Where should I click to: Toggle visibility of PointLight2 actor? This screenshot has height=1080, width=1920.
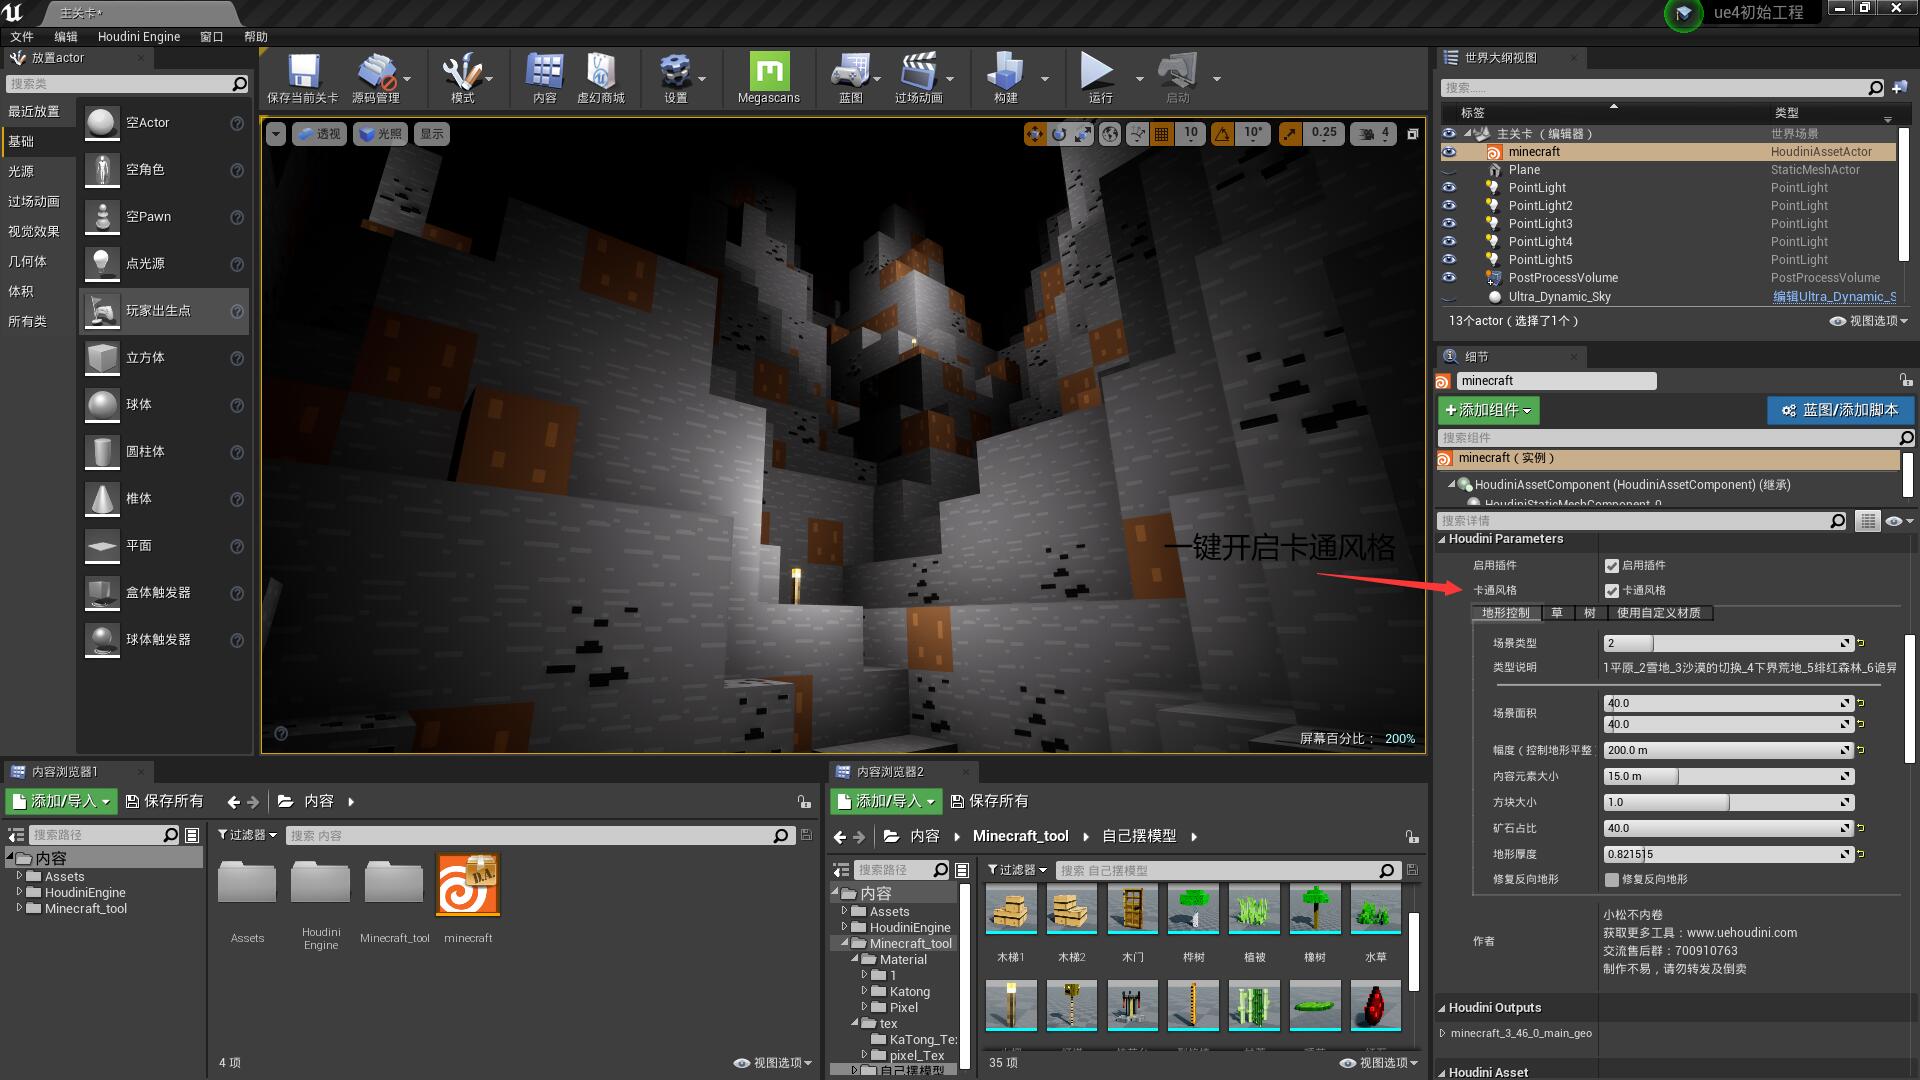1449,206
